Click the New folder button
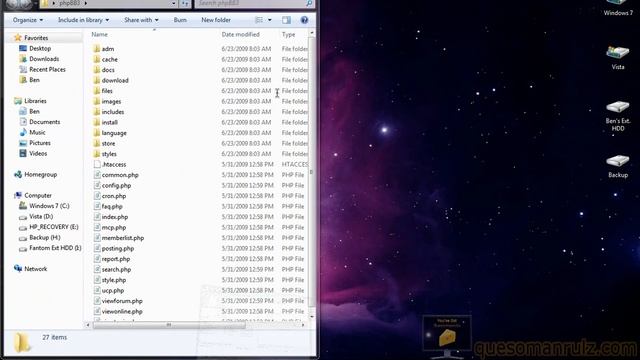This screenshot has width=640, height=360. coord(216,20)
